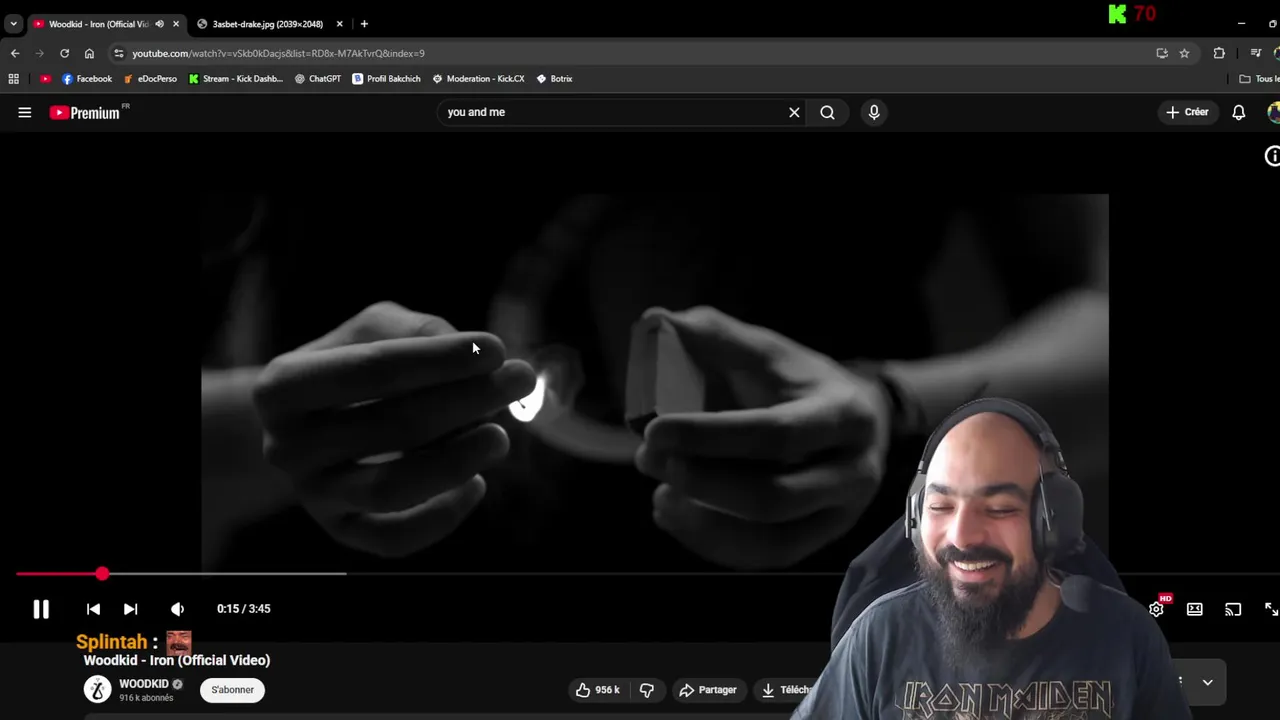Screen dimensions: 1280x720
Task: Open the Botrix bookmark
Action: coord(554,79)
